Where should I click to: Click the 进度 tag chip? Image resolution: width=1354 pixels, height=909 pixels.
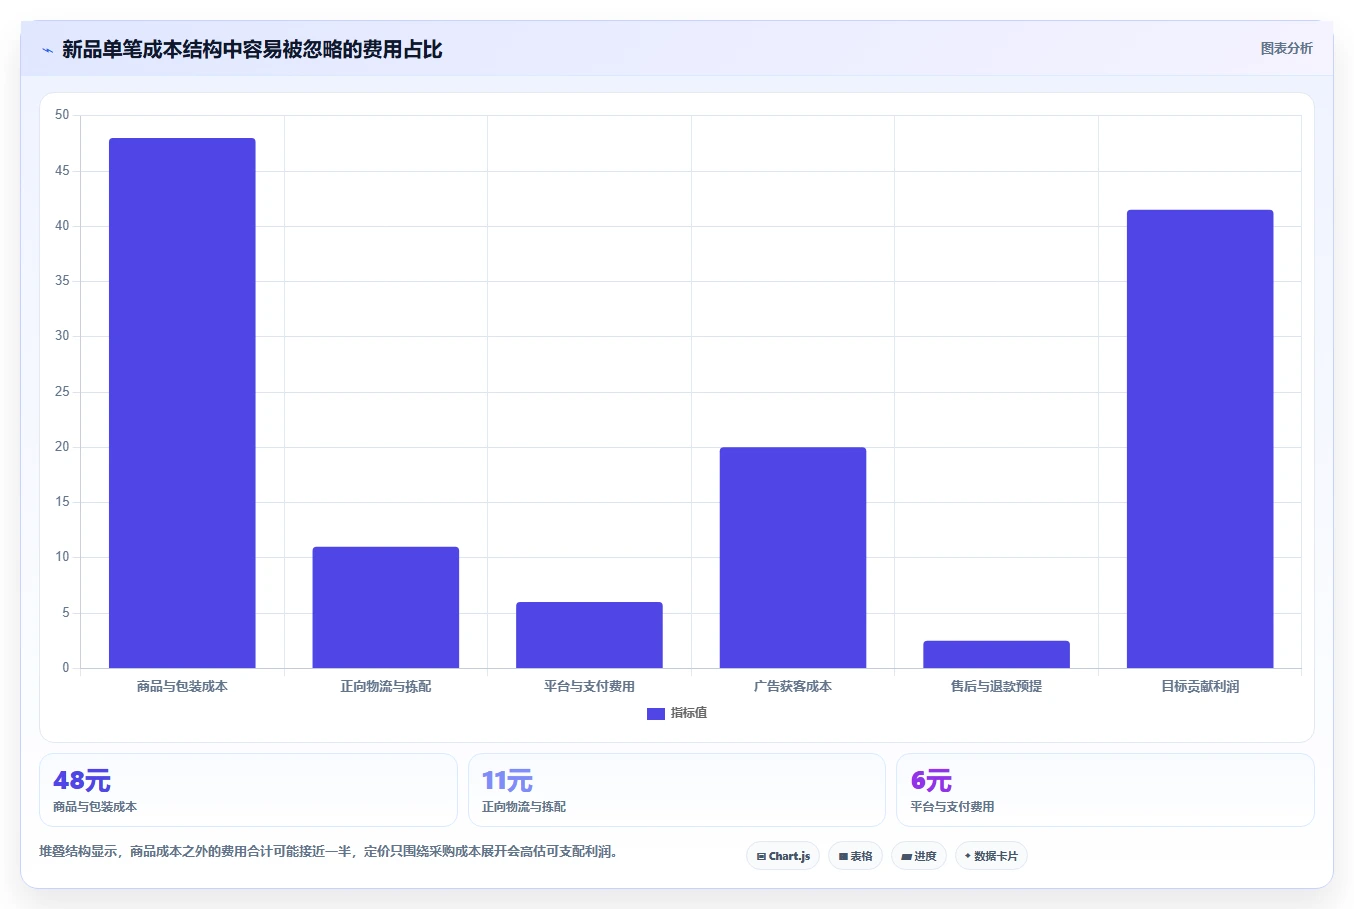pyautogui.click(x=919, y=856)
